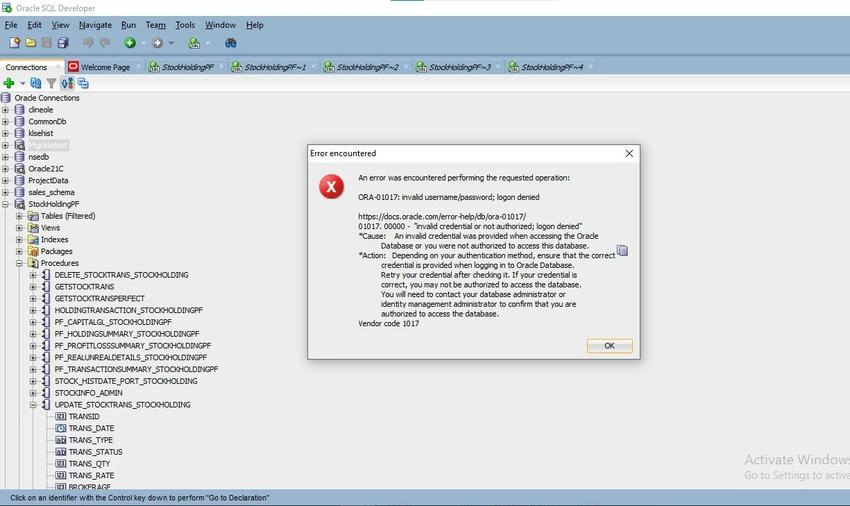Click OK in the error dialog
This screenshot has height=506, width=850.
click(609, 346)
